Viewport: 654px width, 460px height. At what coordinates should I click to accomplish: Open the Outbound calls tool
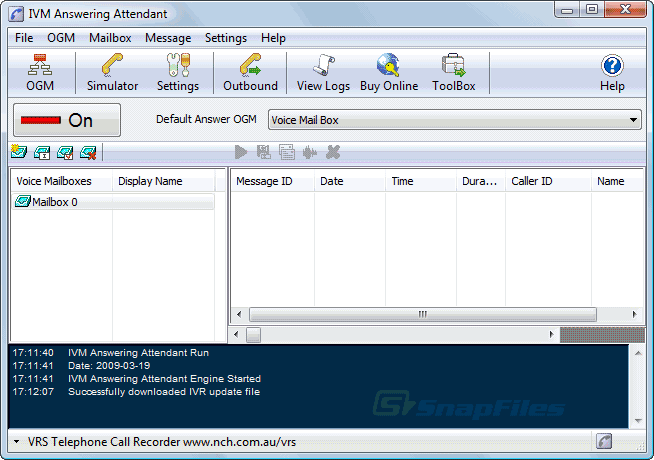pyautogui.click(x=250, y=73)
